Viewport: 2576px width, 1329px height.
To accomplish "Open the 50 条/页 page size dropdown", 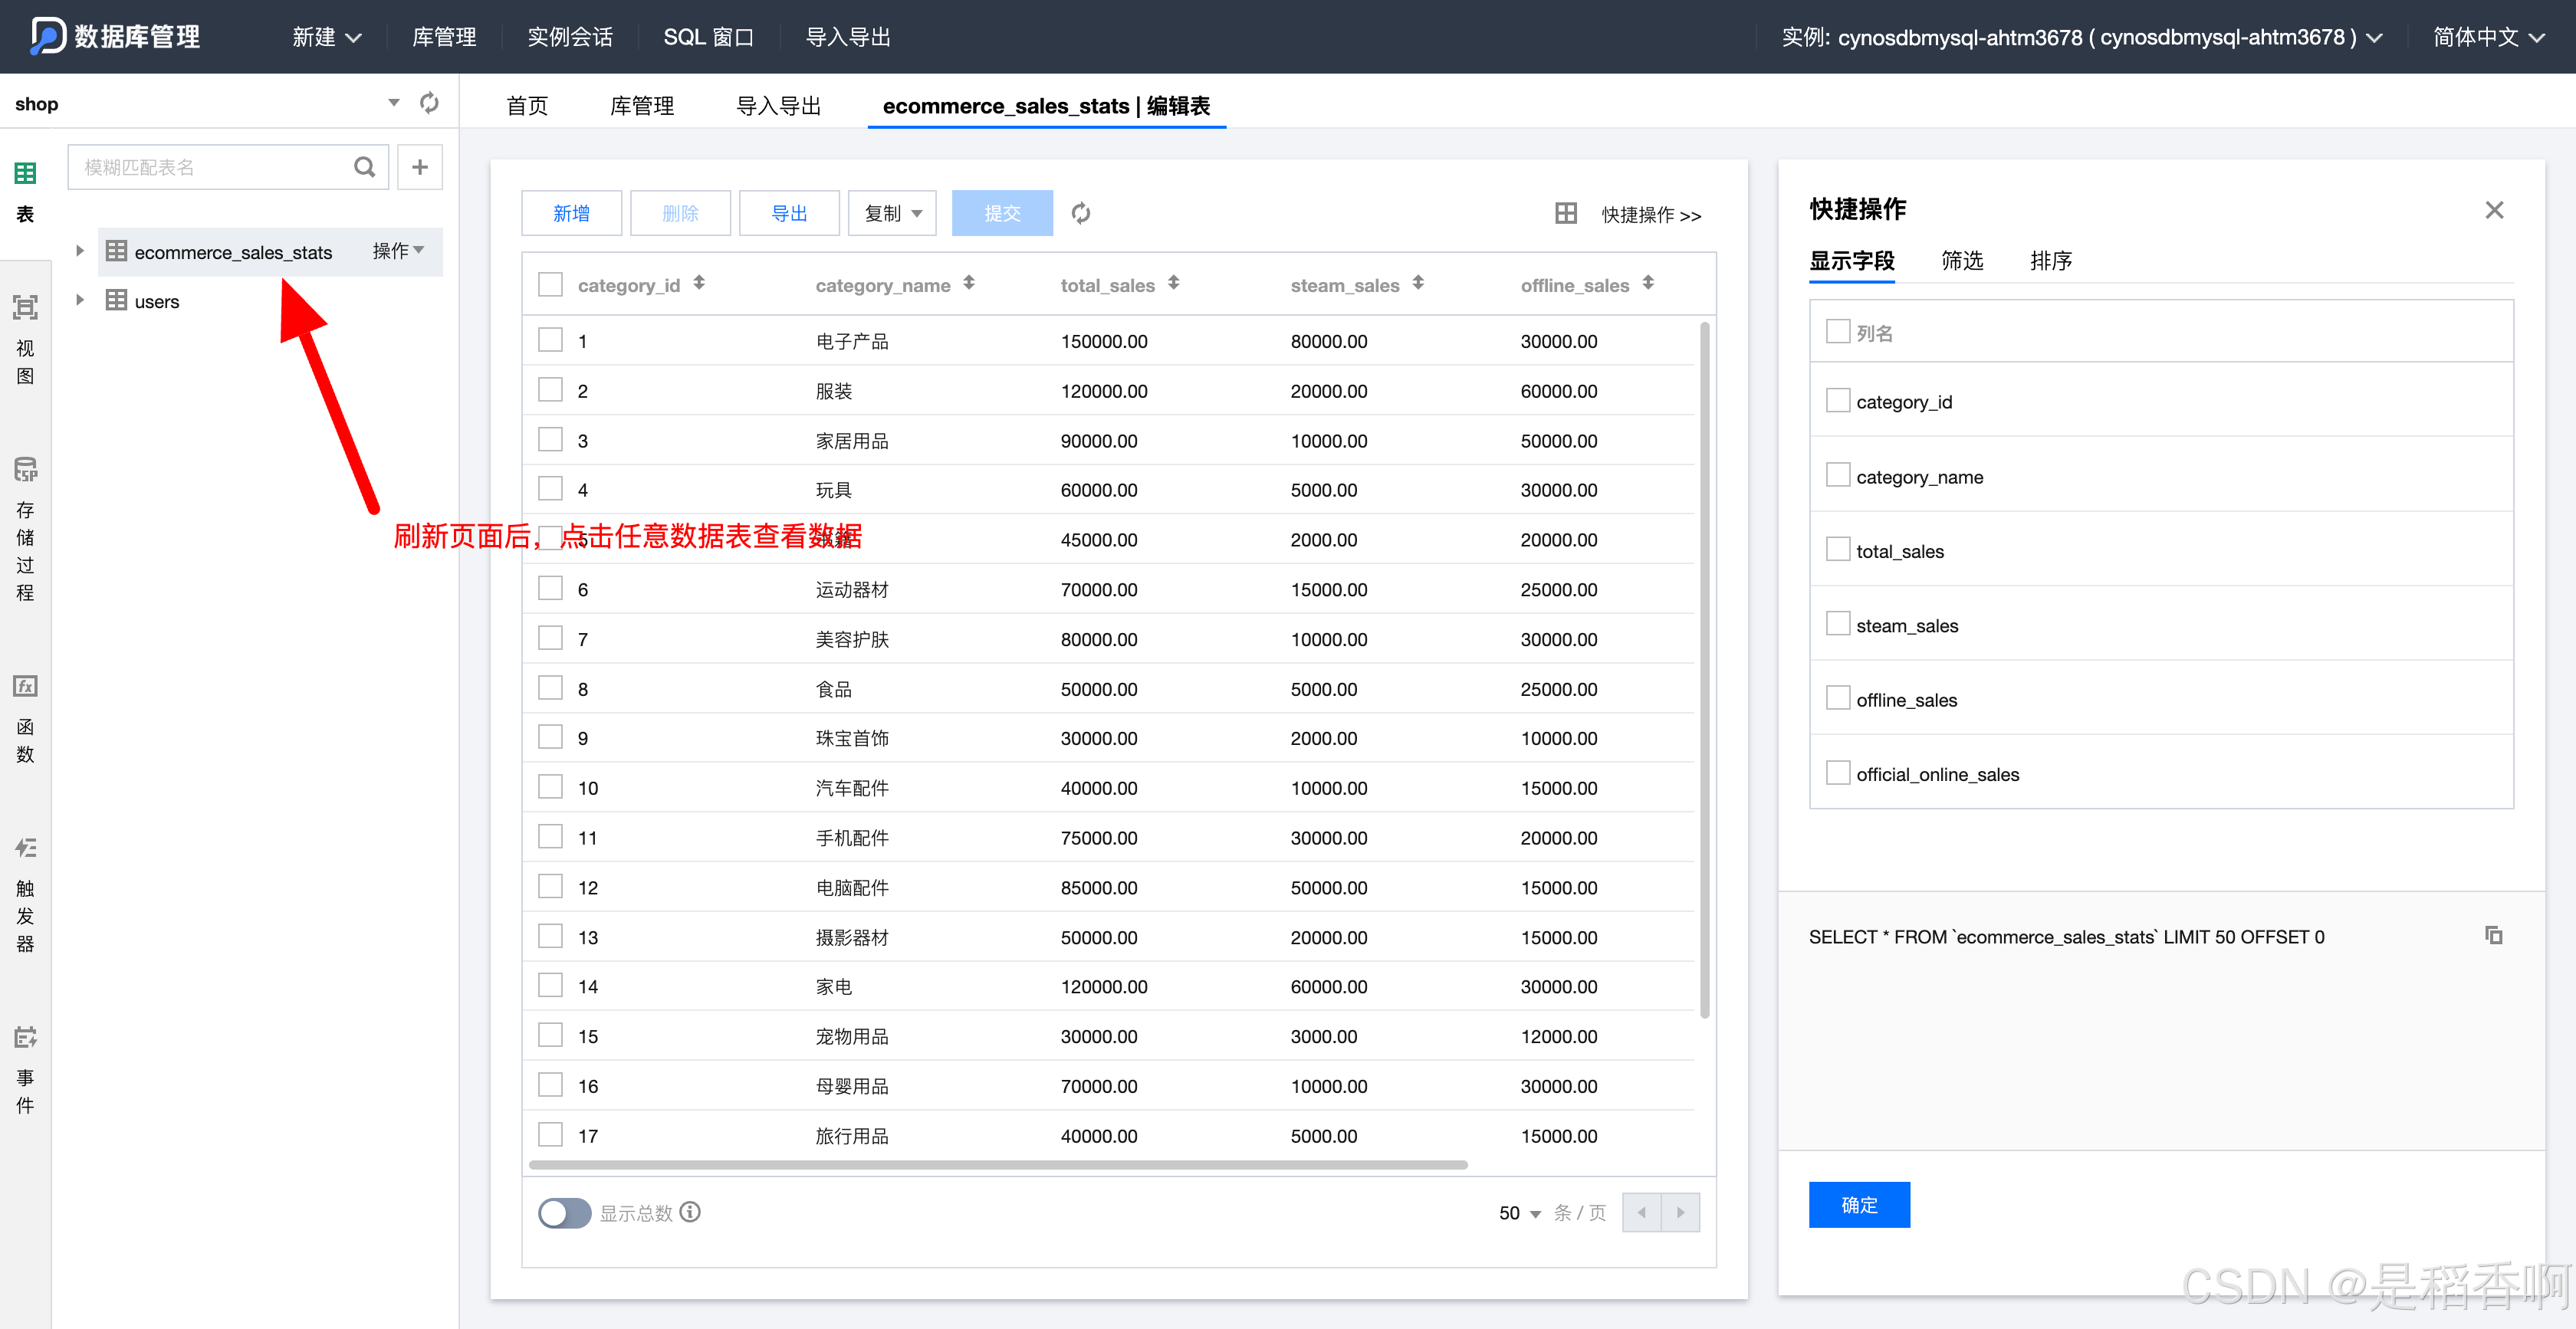I will click(x=1519, y=1213).
